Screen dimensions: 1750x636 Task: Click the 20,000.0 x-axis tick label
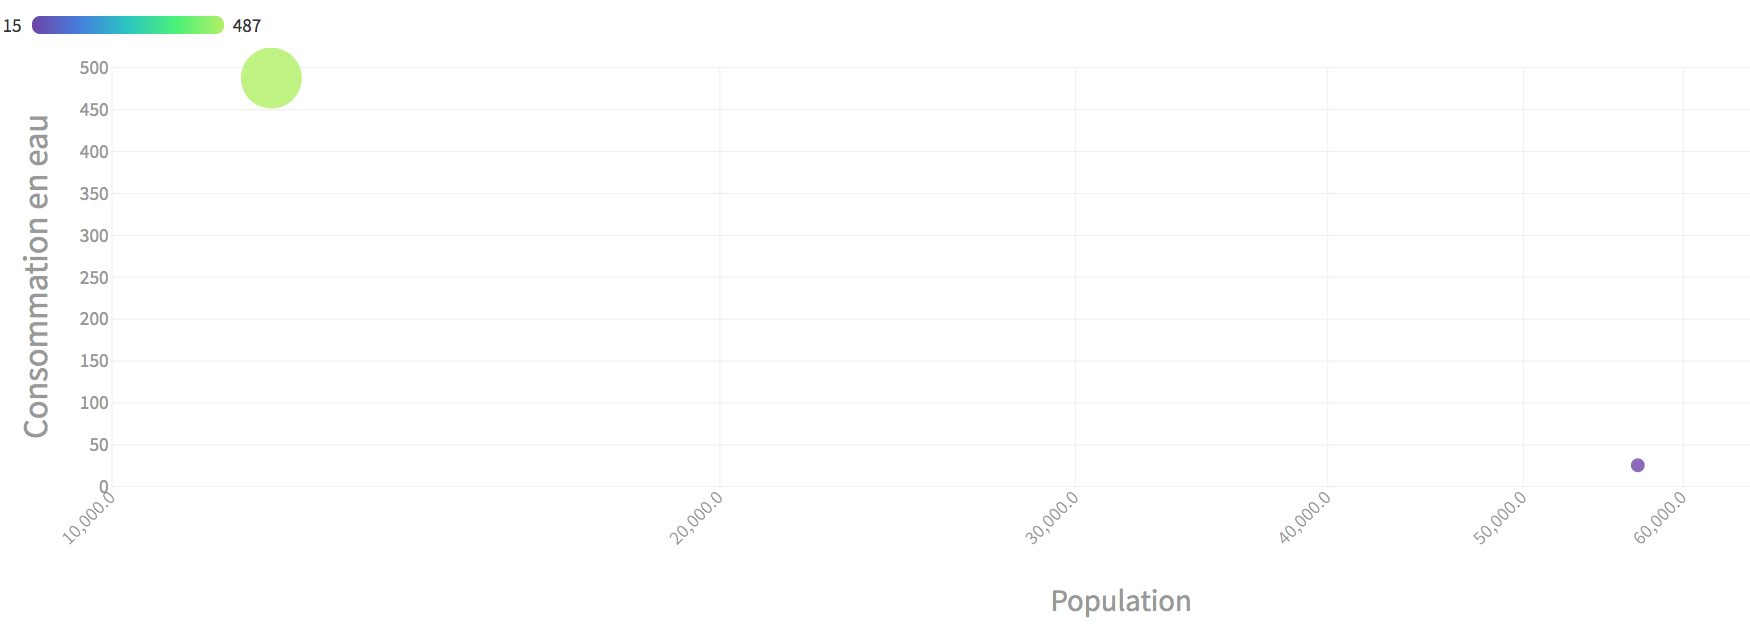[697, 517]
